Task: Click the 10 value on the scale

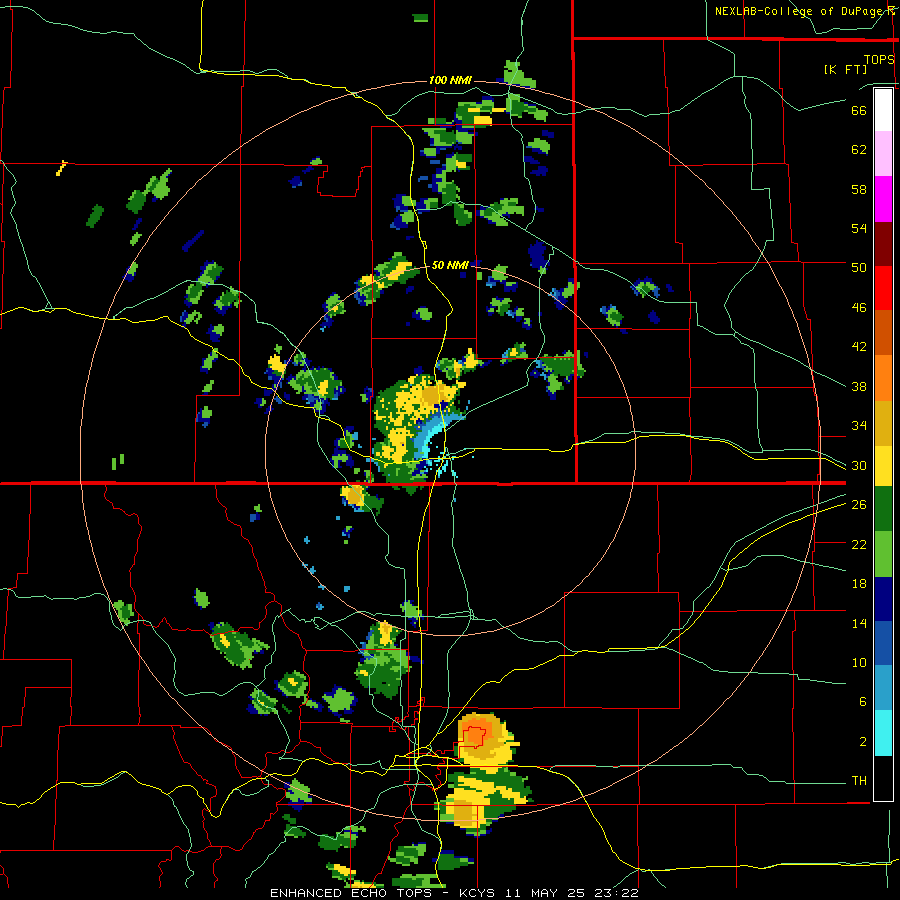Action: pos(859,662)
